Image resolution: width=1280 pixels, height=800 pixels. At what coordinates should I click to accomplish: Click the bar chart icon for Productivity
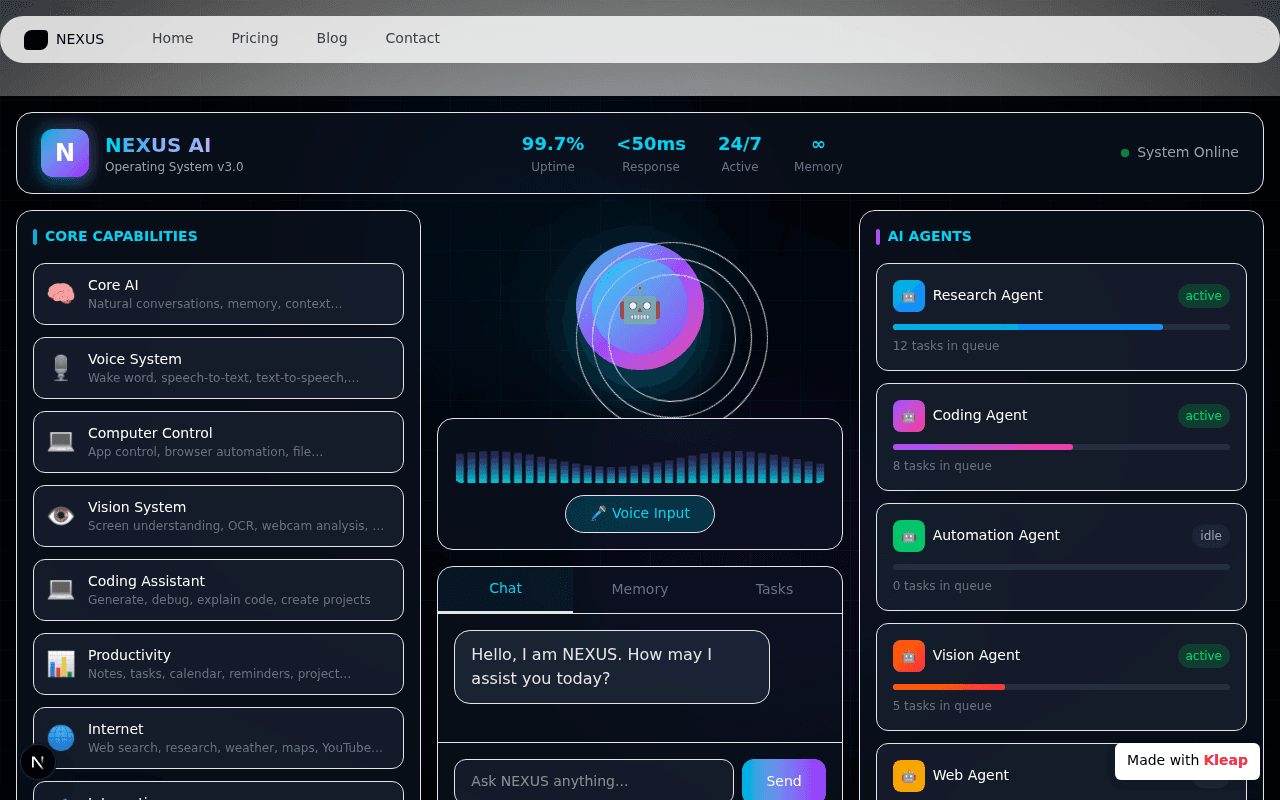61,664
